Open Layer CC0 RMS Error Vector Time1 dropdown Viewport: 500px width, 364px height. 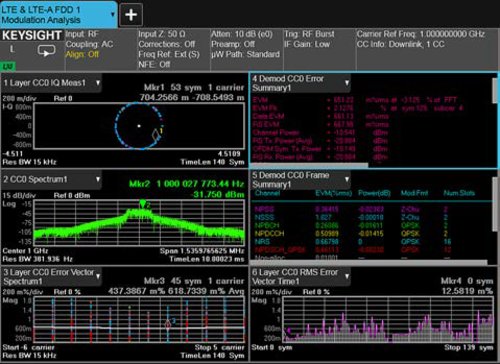(347, 276)
